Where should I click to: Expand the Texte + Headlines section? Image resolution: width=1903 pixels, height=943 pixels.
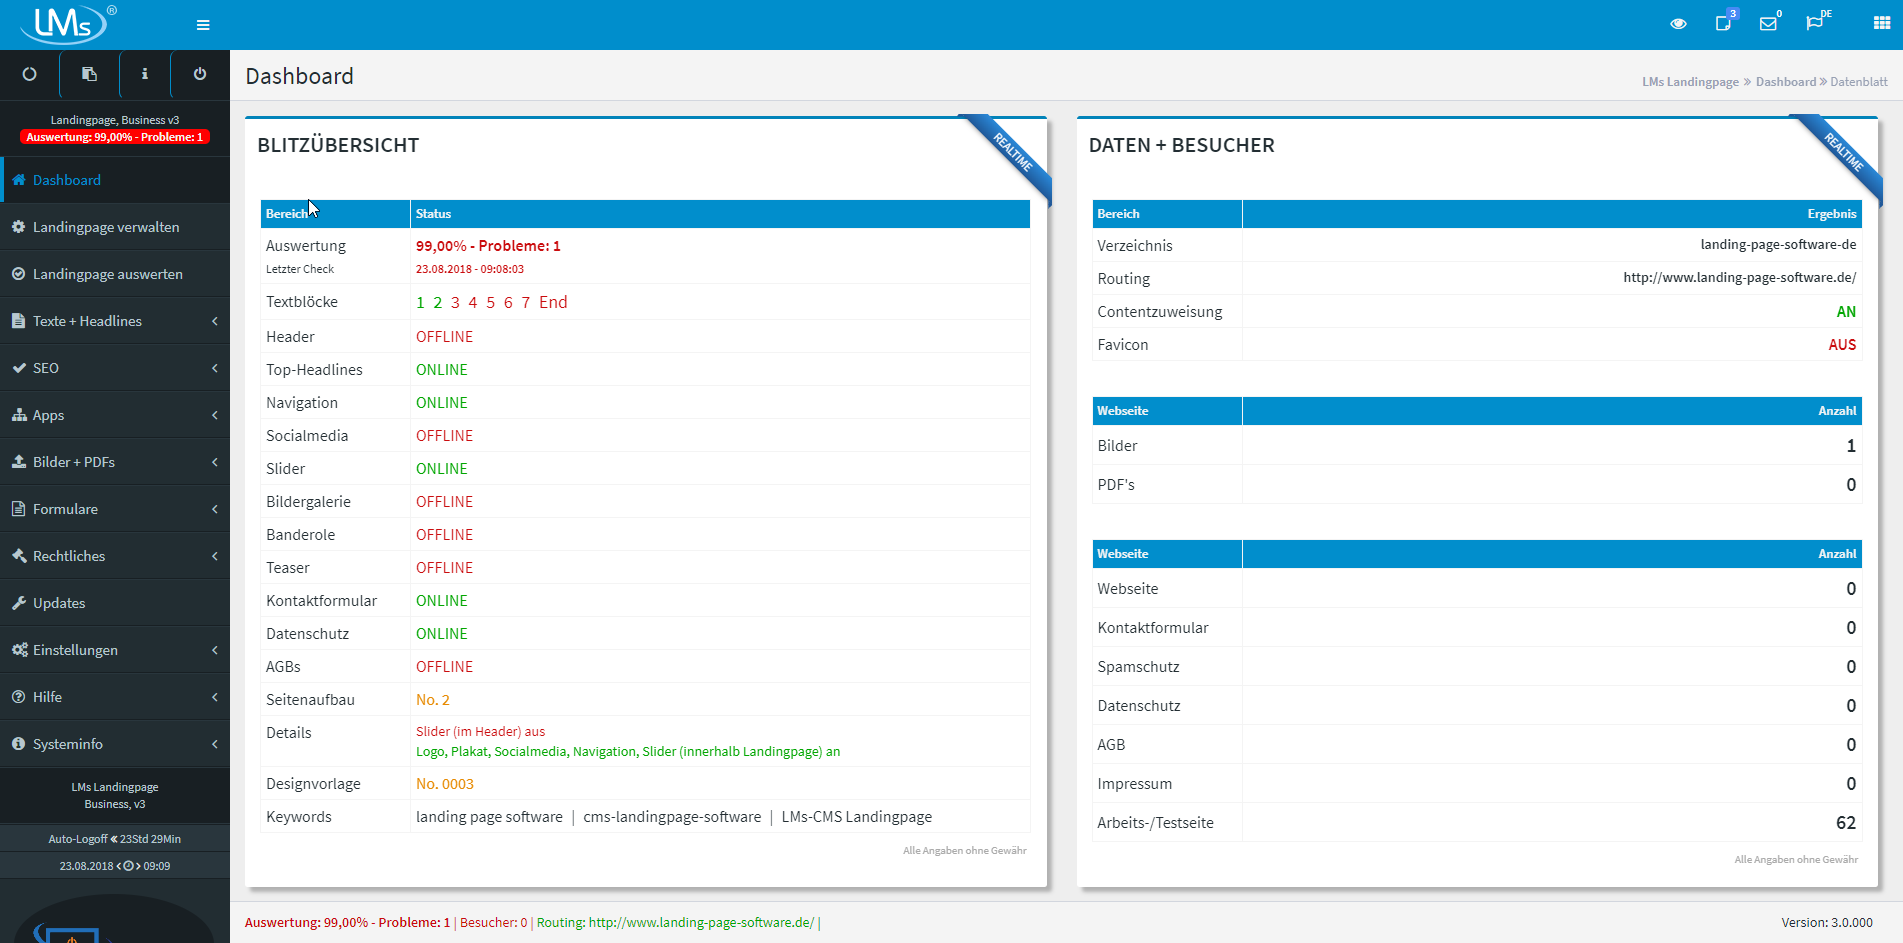pos(87,321)
